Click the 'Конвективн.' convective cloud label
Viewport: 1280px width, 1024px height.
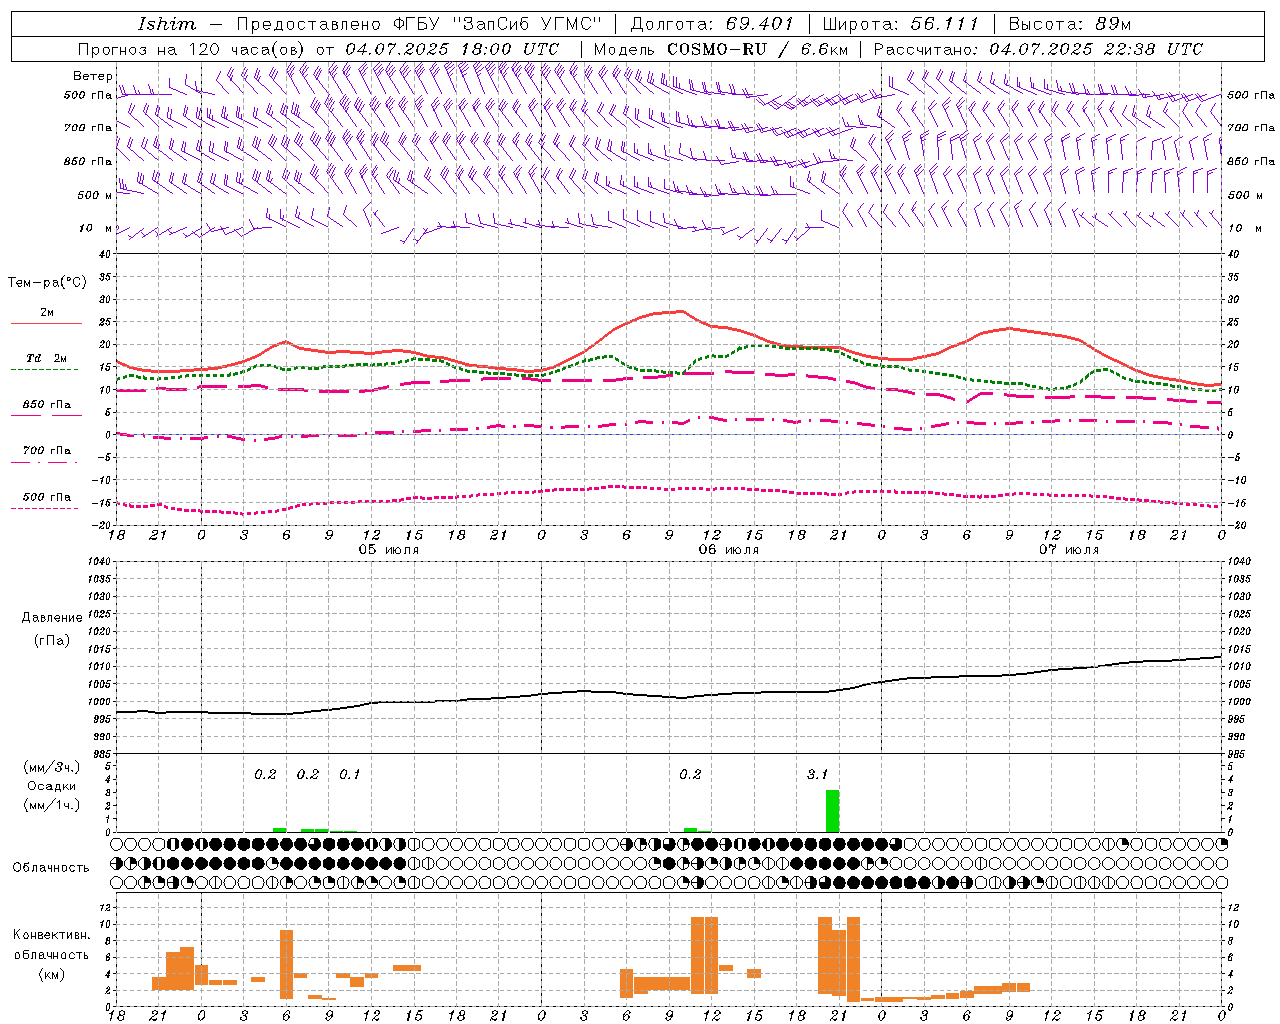coord(51,935)
